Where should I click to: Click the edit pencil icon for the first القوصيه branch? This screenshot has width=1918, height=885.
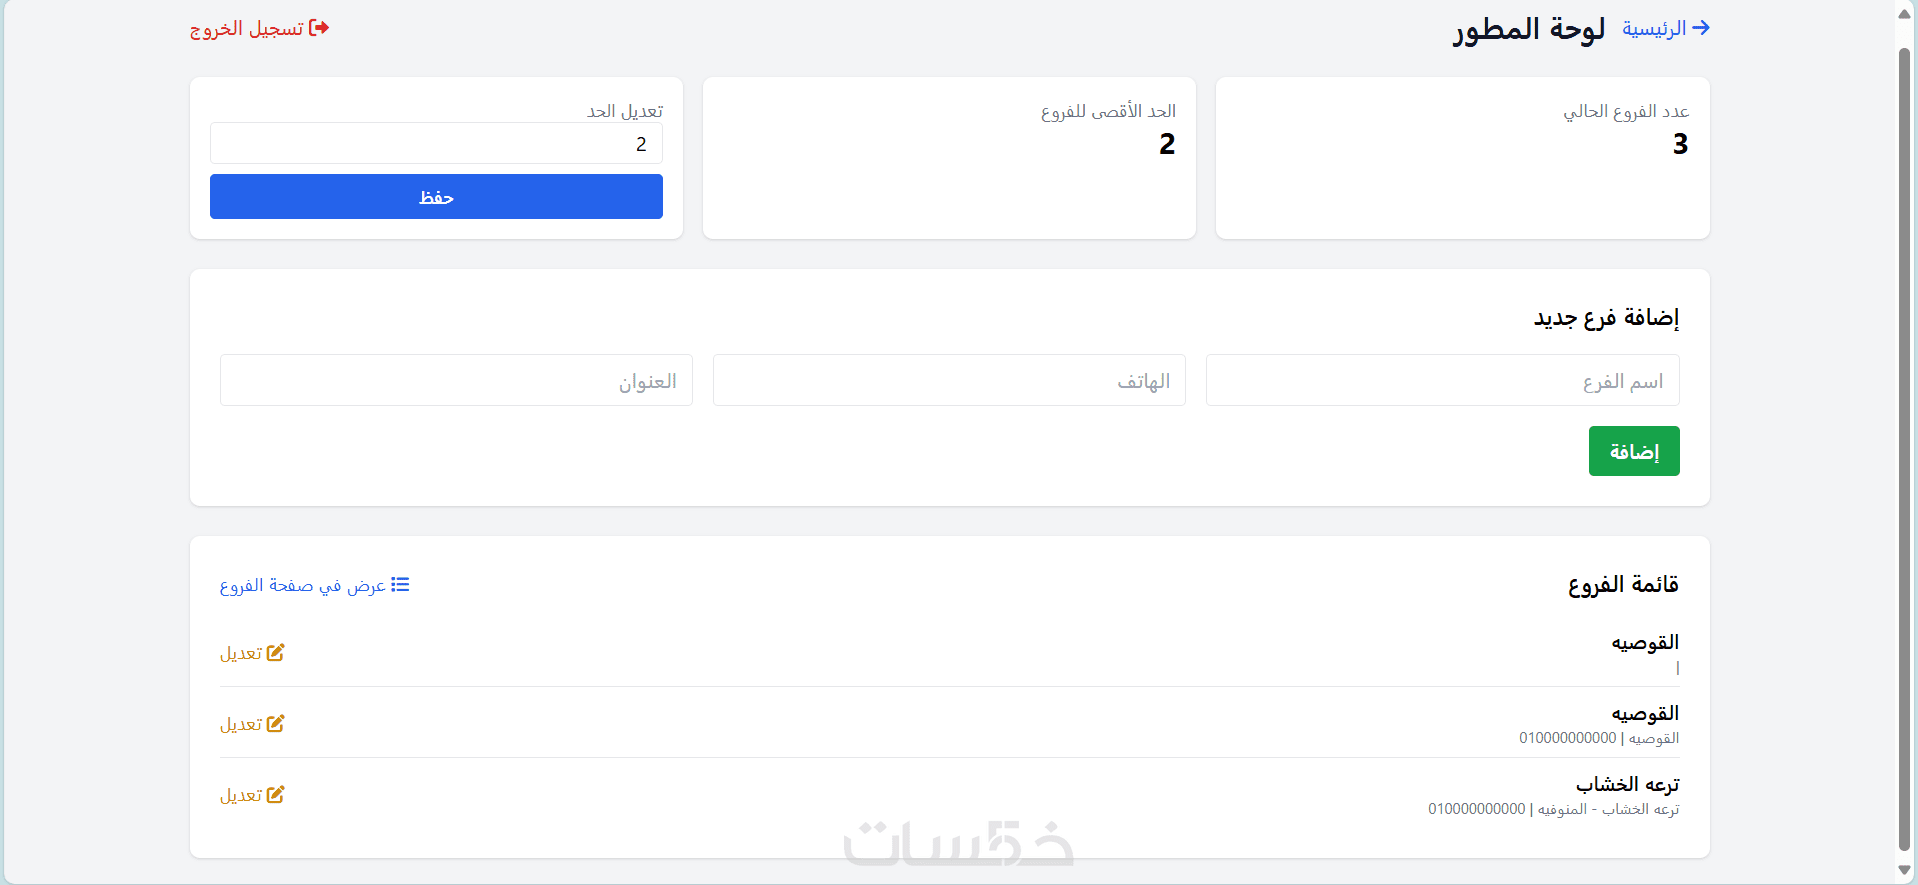[276, 653]
